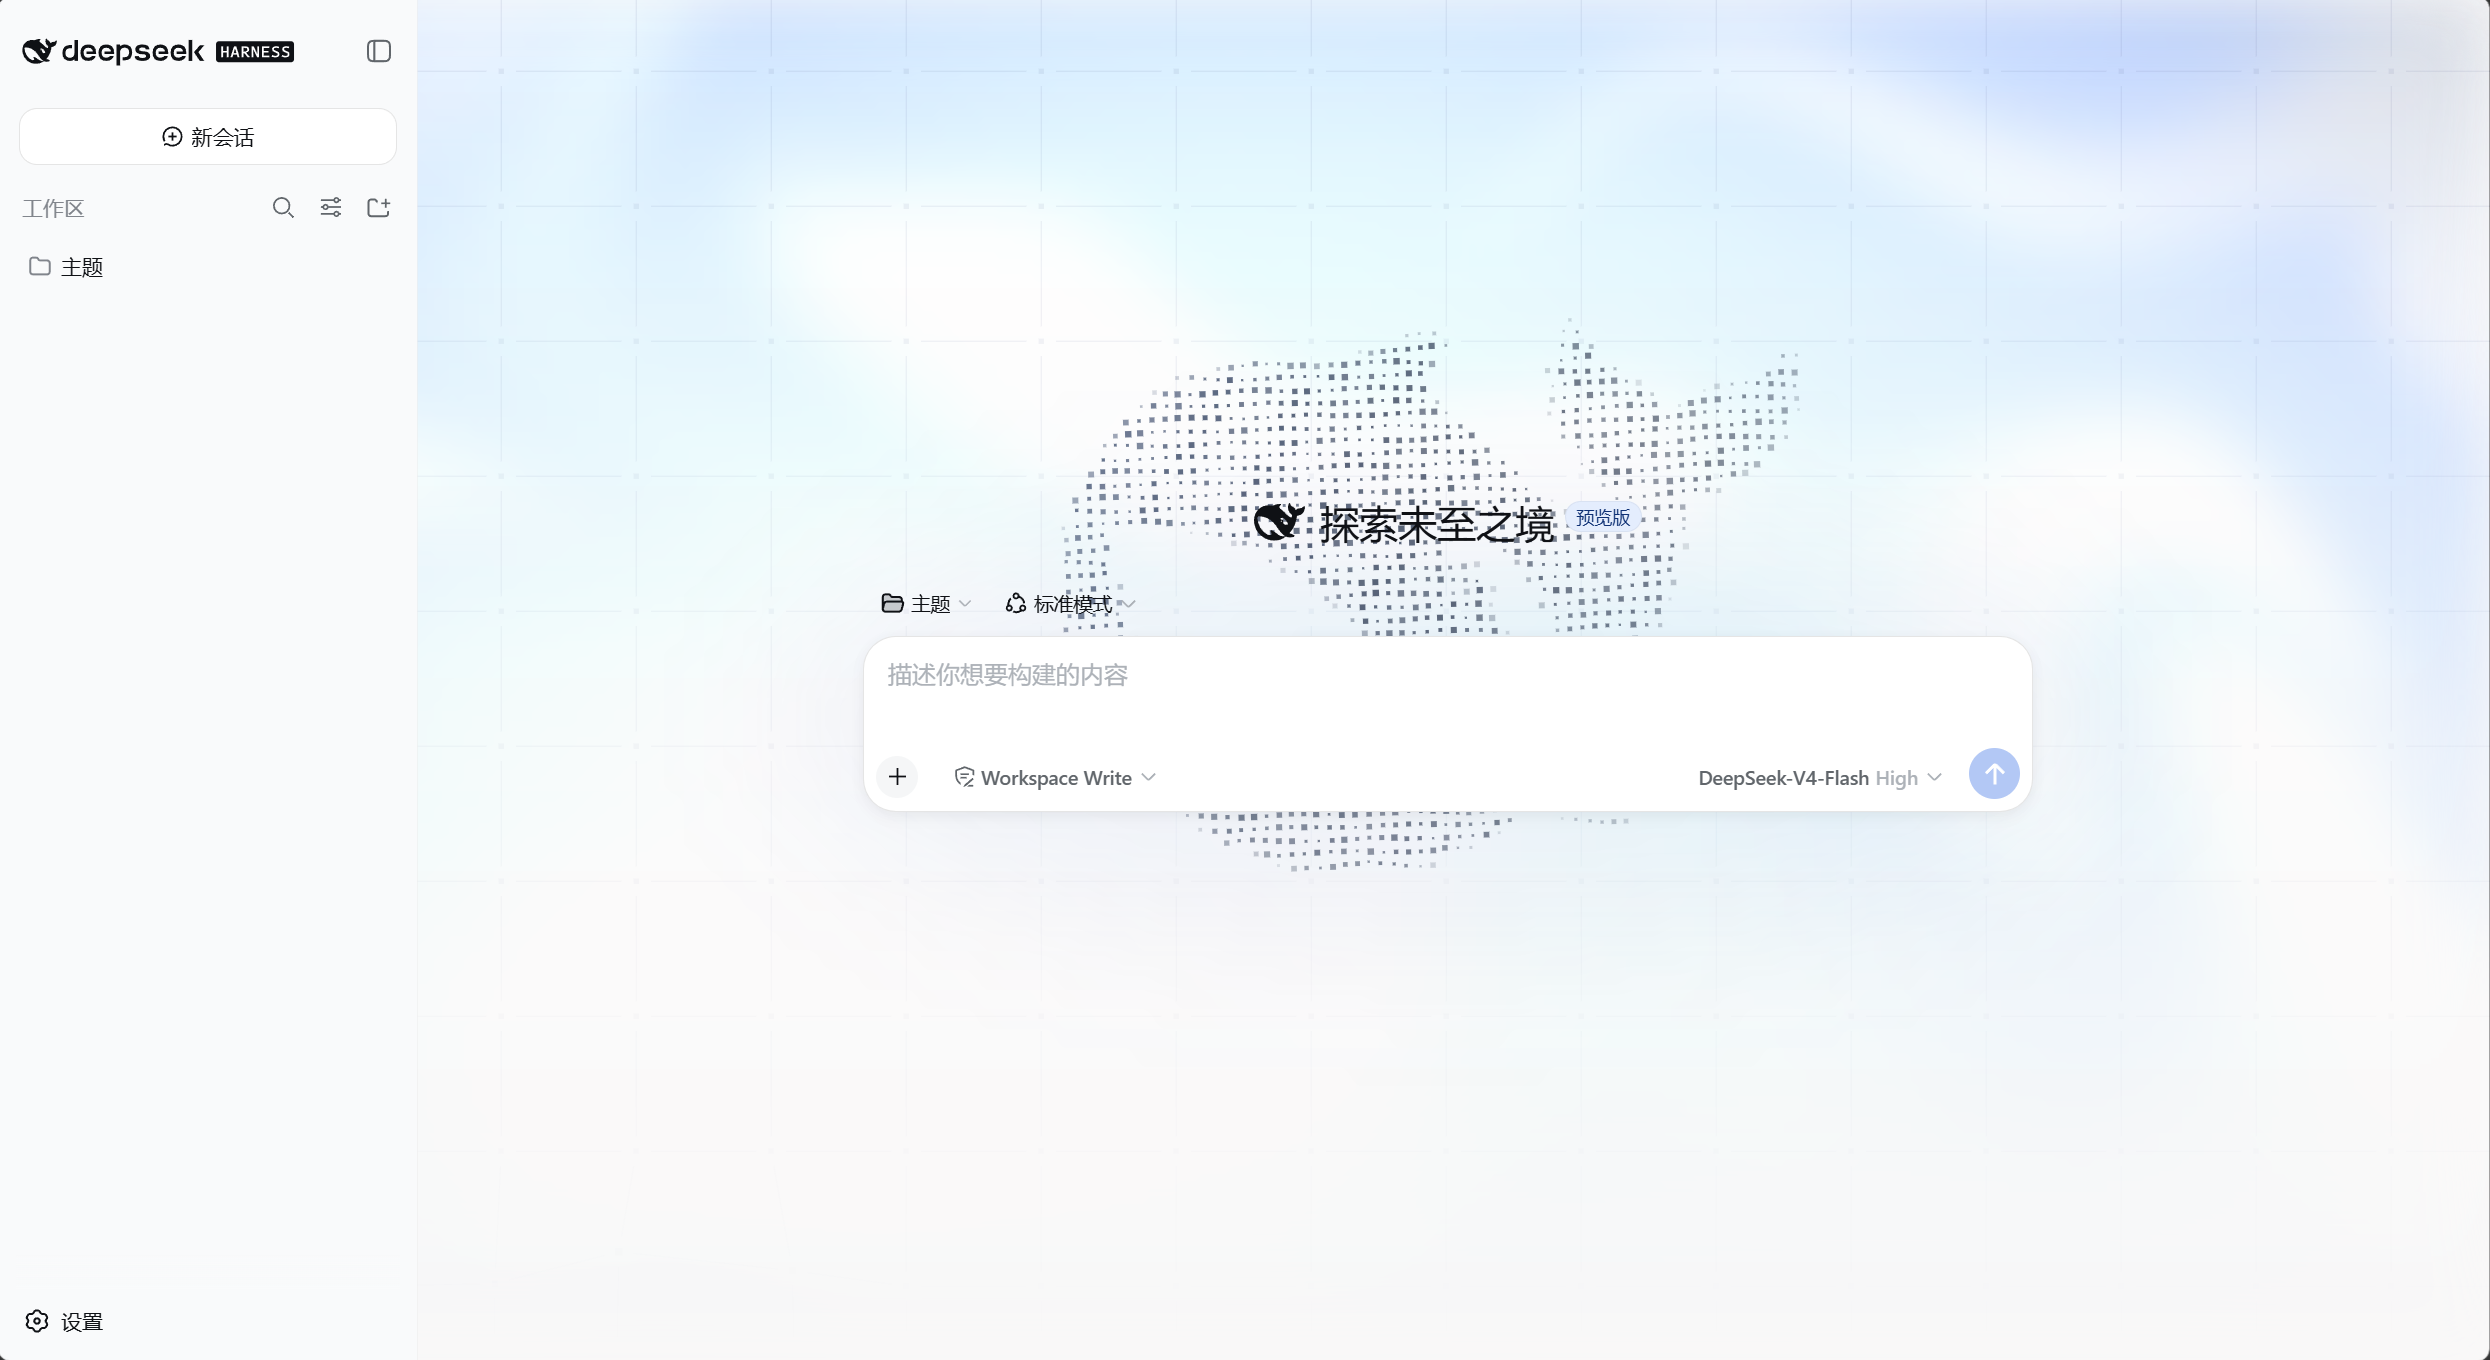Click the deepseek whale logo in sidebar
This screenshot has width=2490, height=1360.
pyautogui.click(x=39, y=51)
